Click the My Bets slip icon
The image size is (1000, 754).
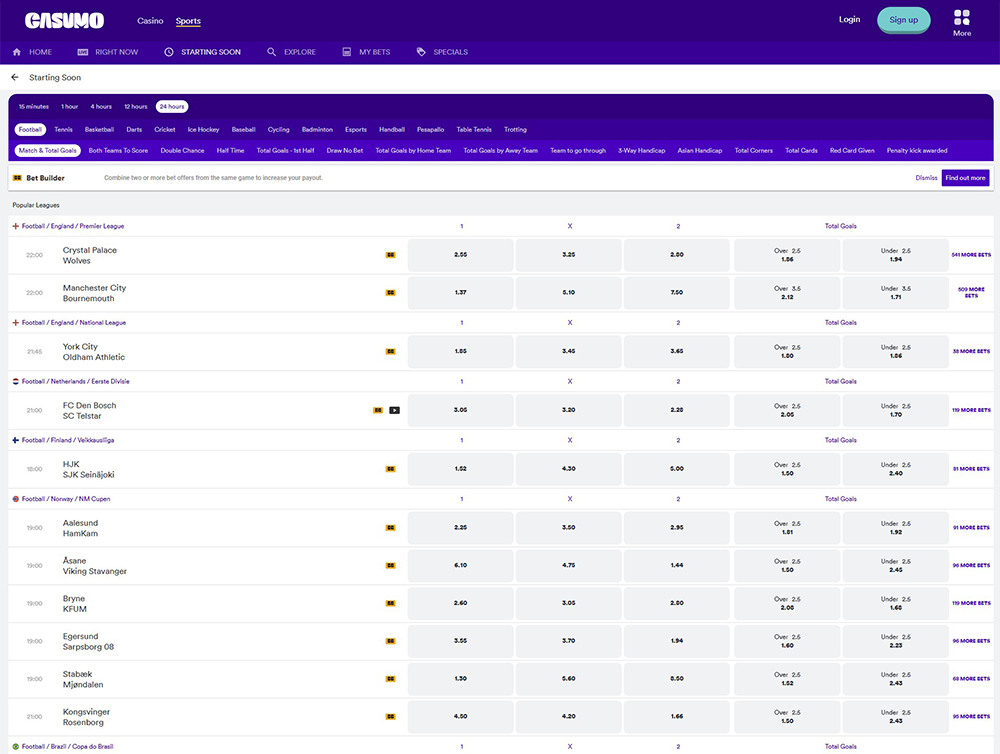coord(347,52)
